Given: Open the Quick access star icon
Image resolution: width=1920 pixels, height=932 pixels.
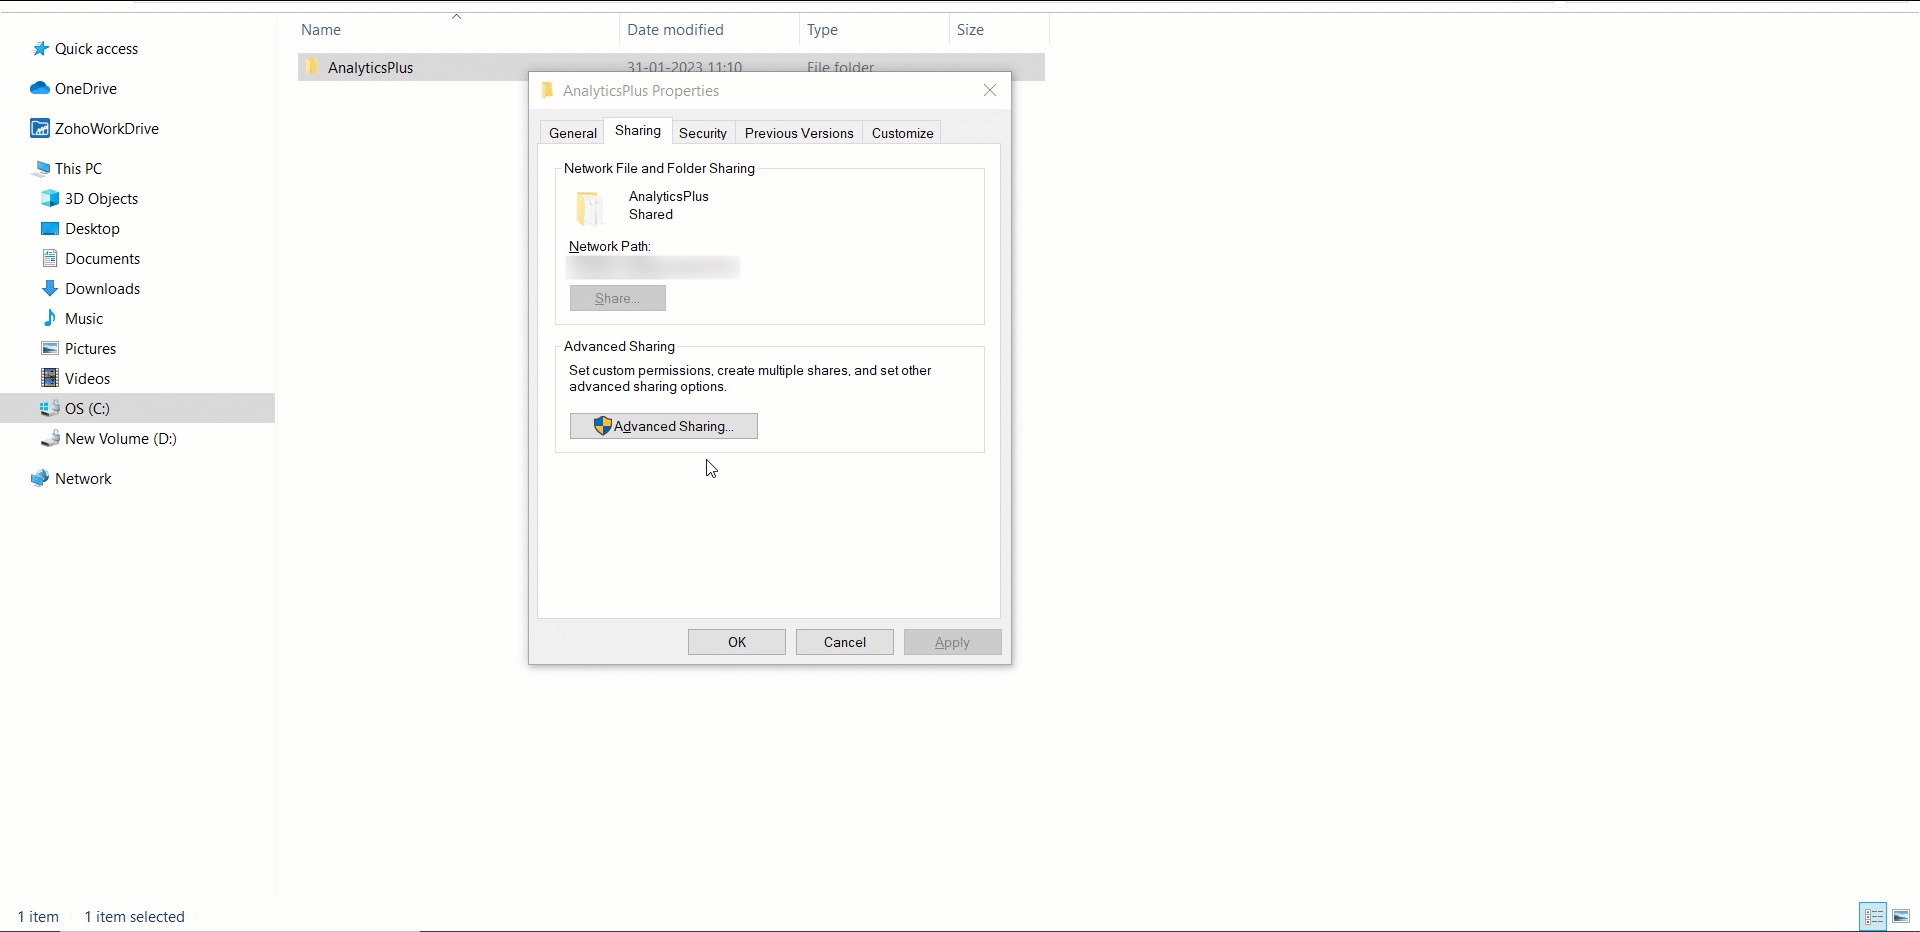Looking at the screenshot, I should point(40,49).
